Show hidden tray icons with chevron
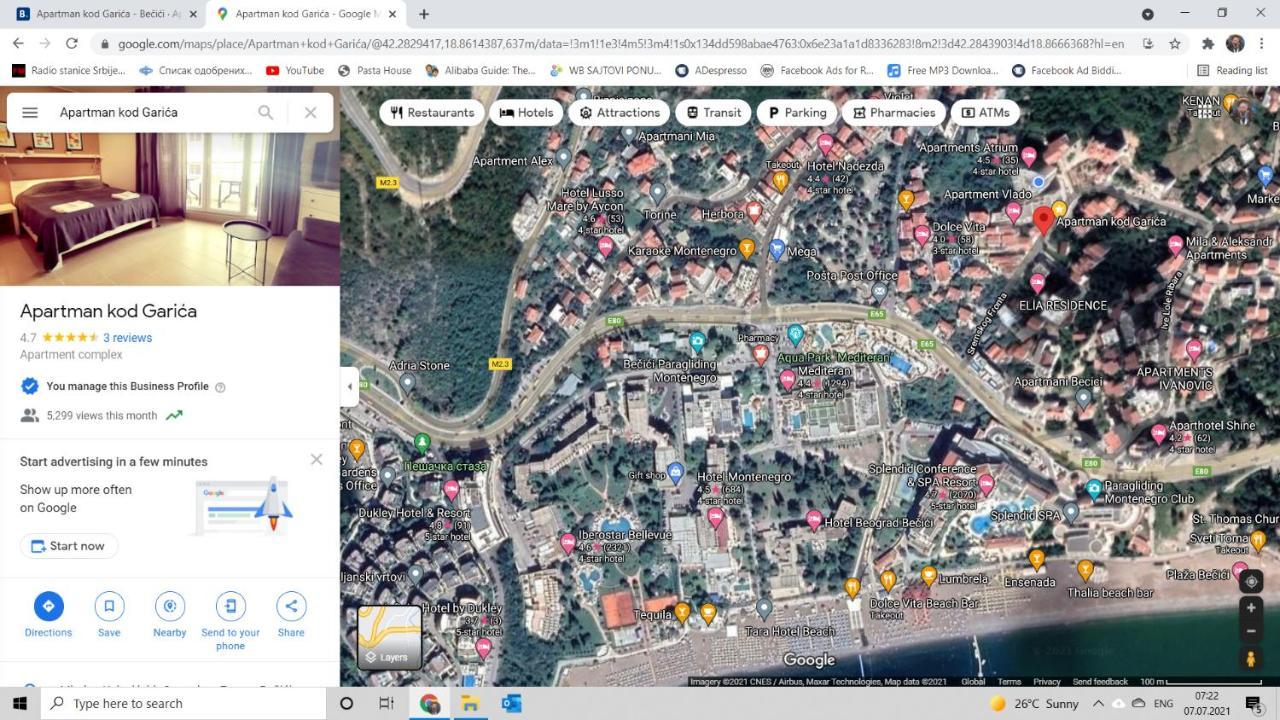This screenshot has width=1280, height=720. tap(1097, 703)
